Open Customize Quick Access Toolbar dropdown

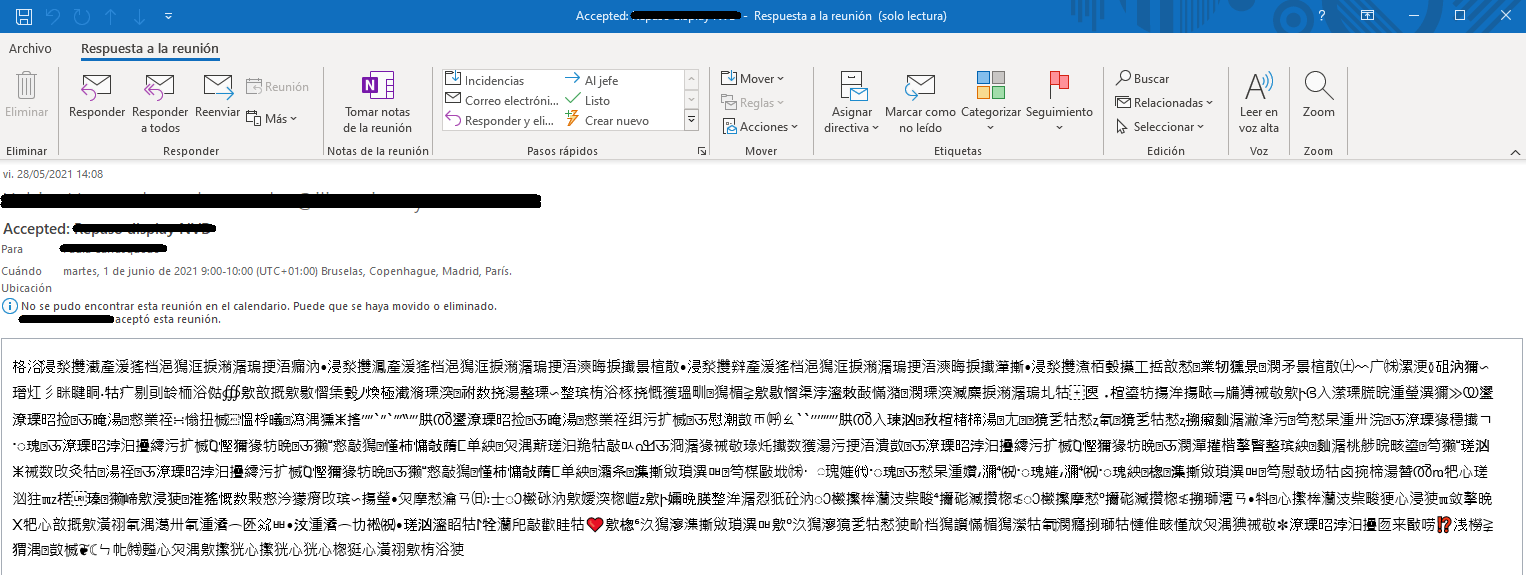click(167, 17)
